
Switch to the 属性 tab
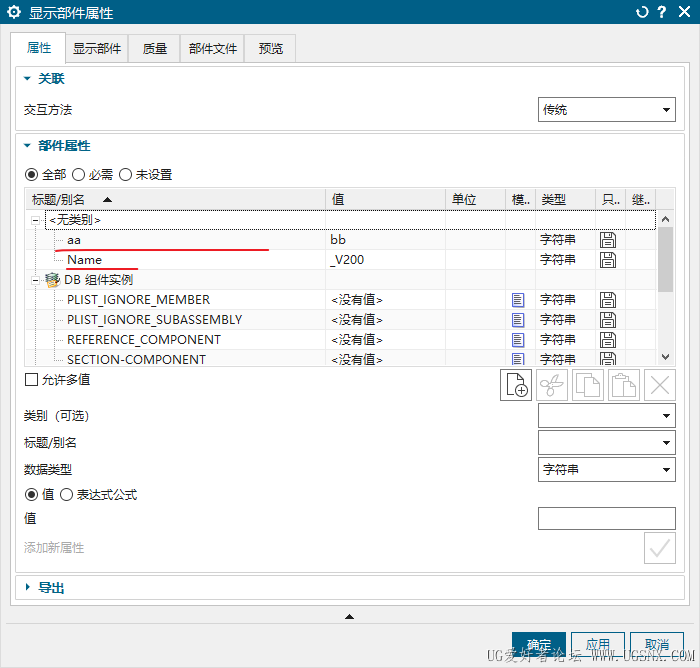tap(38, 48)
